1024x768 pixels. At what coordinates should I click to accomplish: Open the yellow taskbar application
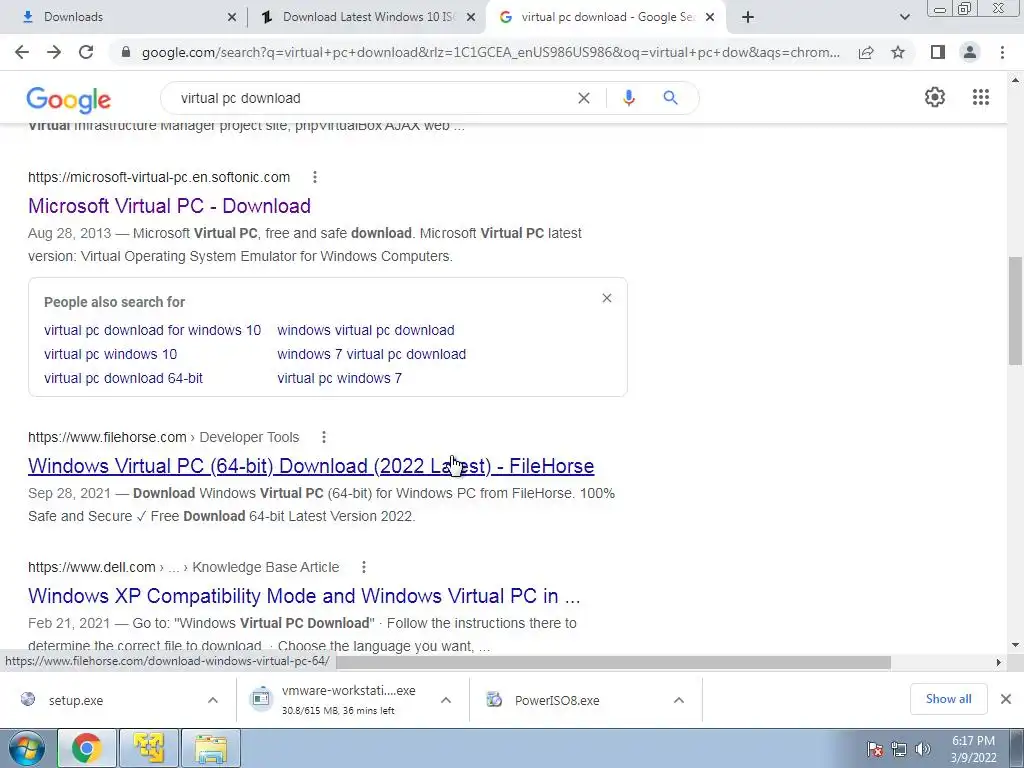[149, 748]
